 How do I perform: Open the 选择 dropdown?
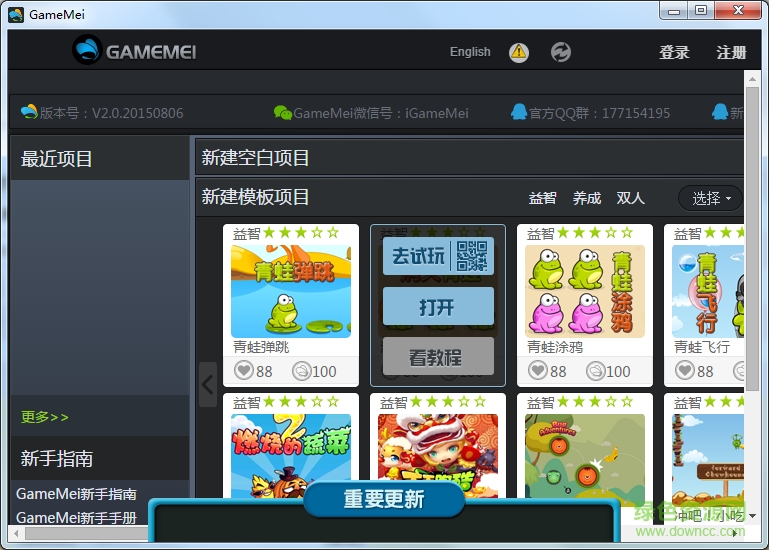710,198
